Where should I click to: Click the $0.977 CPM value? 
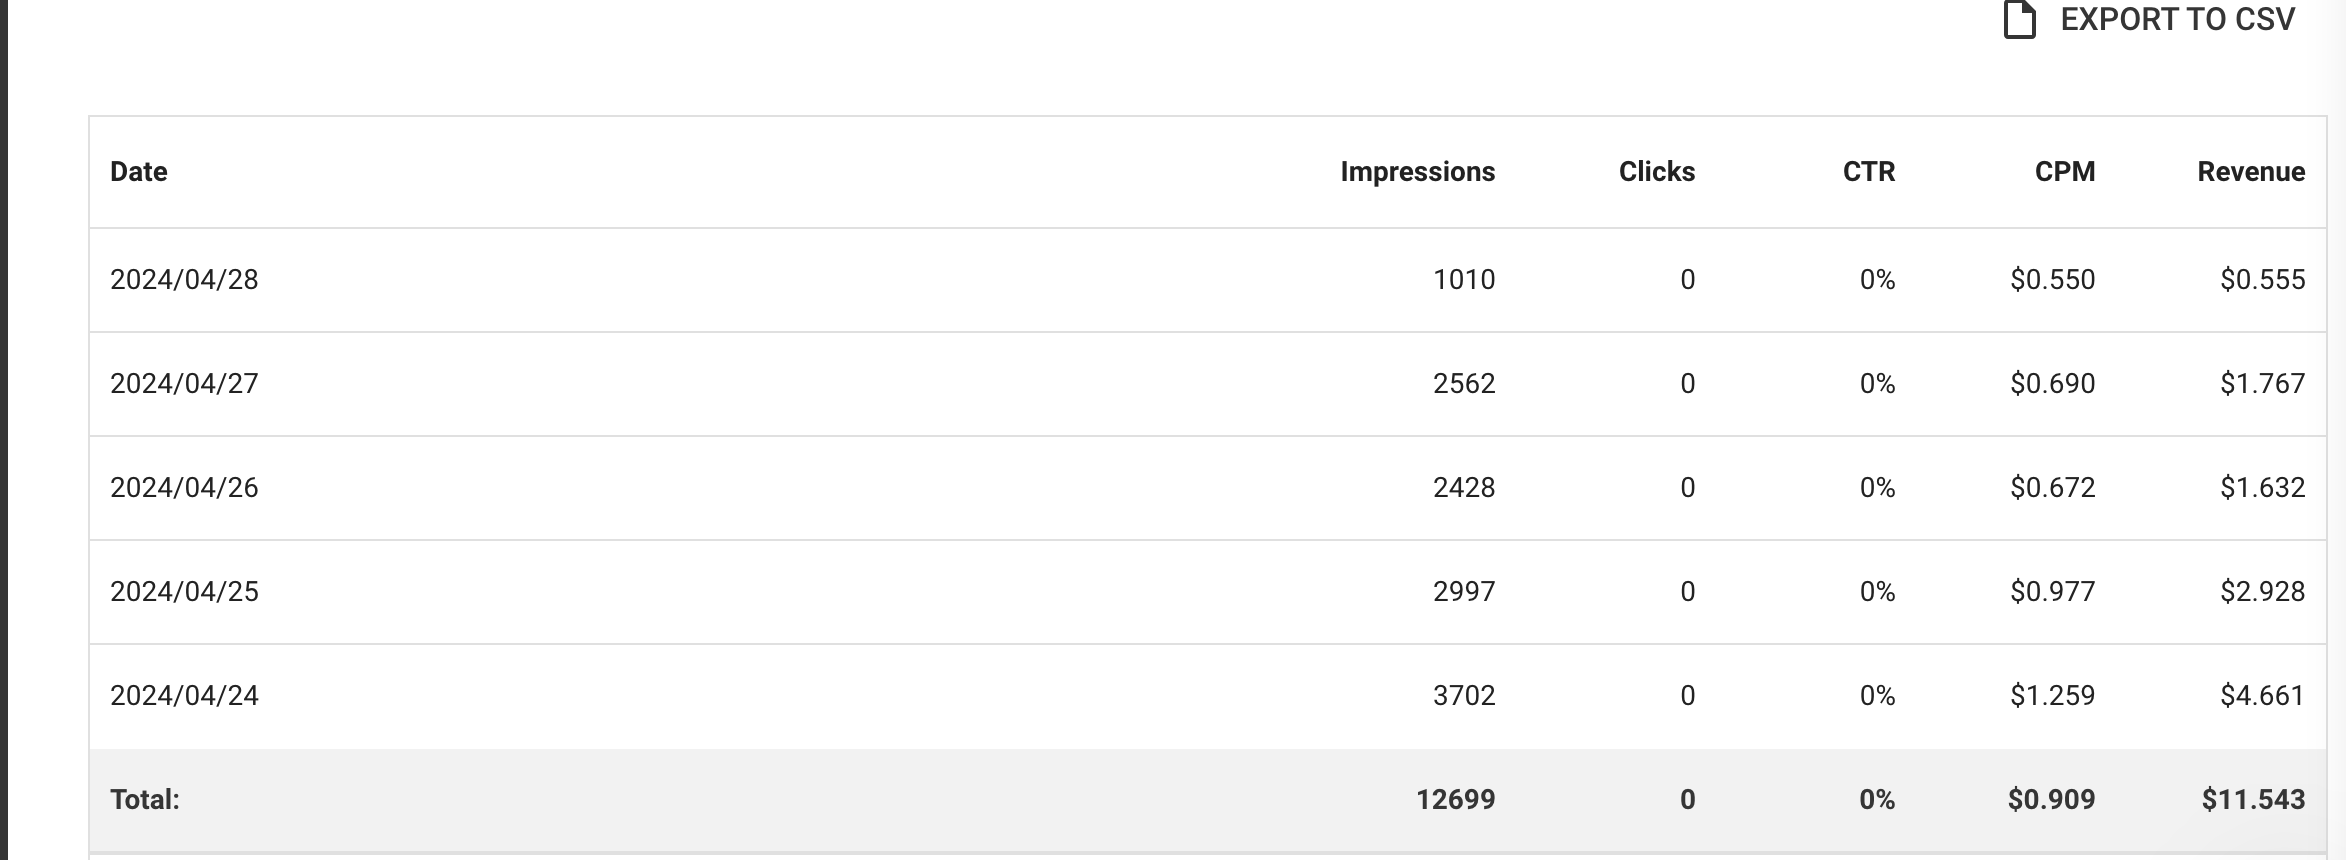pyautogui.click(x=2052, y=592)
